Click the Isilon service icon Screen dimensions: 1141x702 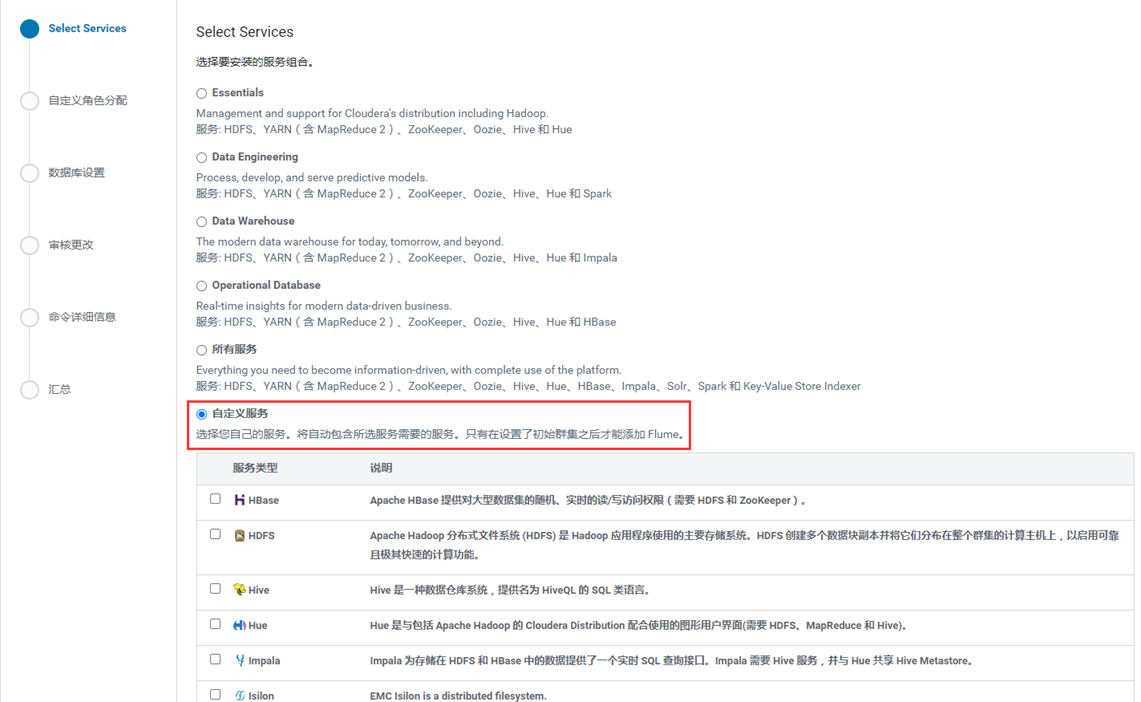(x=239, y=695)
